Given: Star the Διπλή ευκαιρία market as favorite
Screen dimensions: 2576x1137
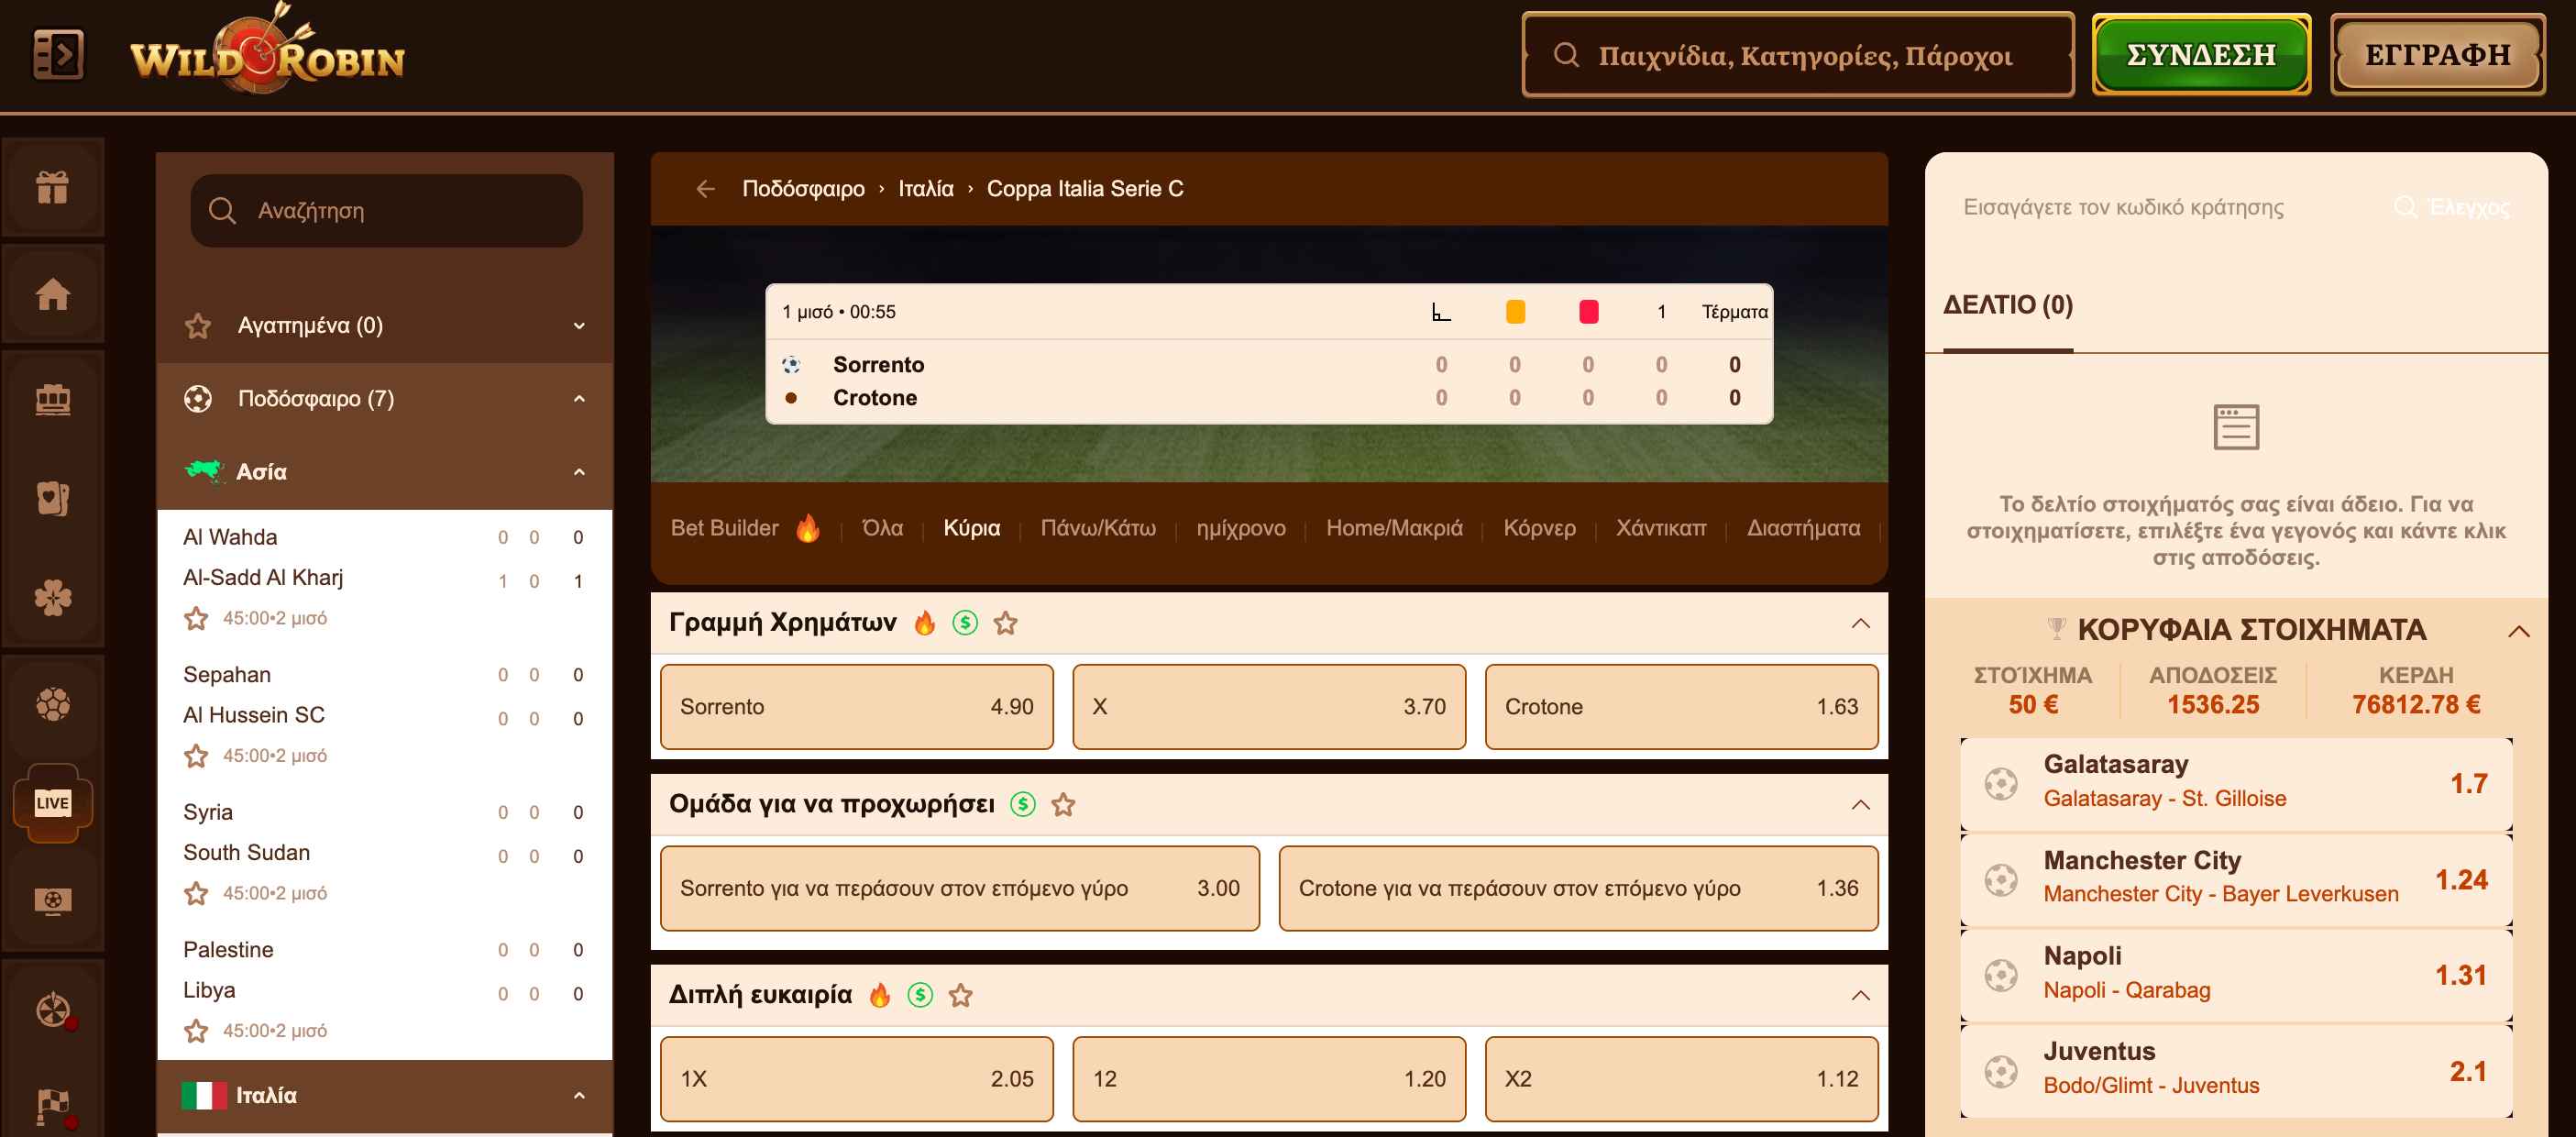Looking at the screenshot, I should pyautogui.click(x=960, y=995).
